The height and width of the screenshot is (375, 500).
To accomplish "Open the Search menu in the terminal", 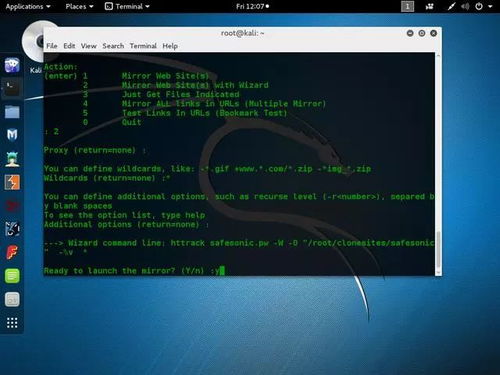I will [113, 46].
